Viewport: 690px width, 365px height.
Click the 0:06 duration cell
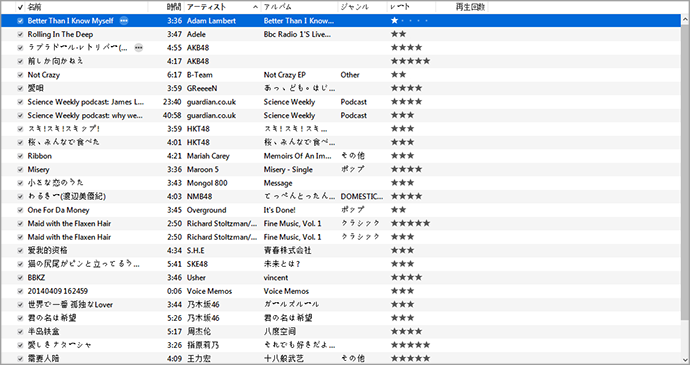[x=174, y=291]
